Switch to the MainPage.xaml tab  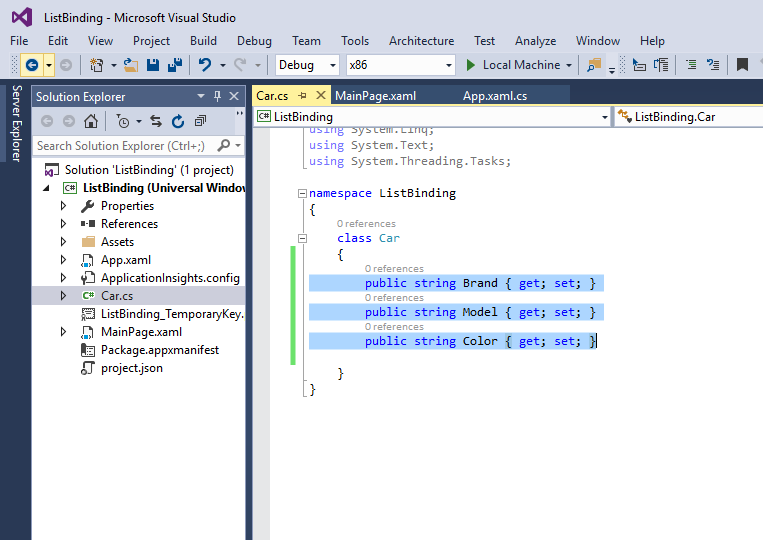point(375,96)
